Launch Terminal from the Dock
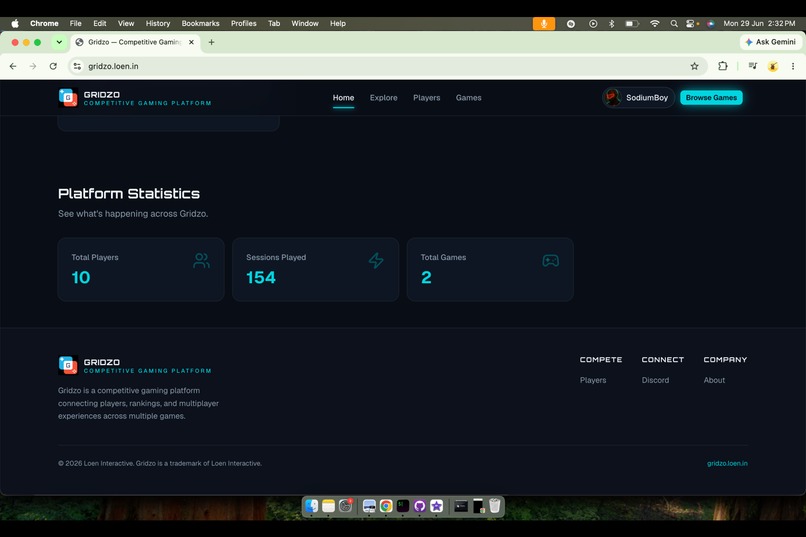Image resolution: width=806 pixels, height=537 pixels. (402, 506)
